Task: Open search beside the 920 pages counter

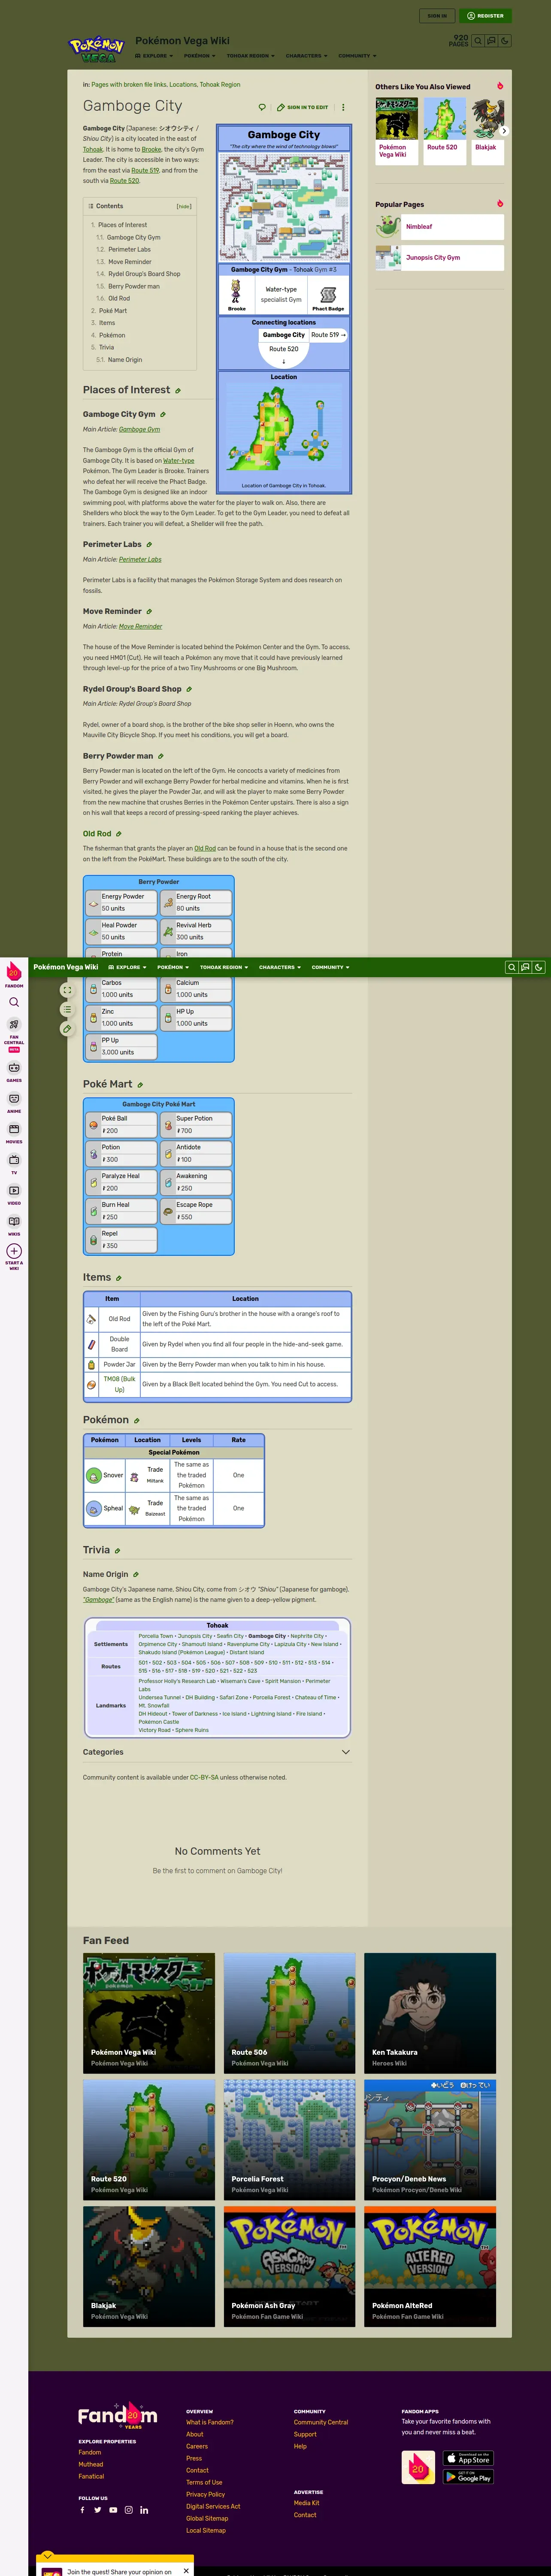Action: click(x=478, y=41)
